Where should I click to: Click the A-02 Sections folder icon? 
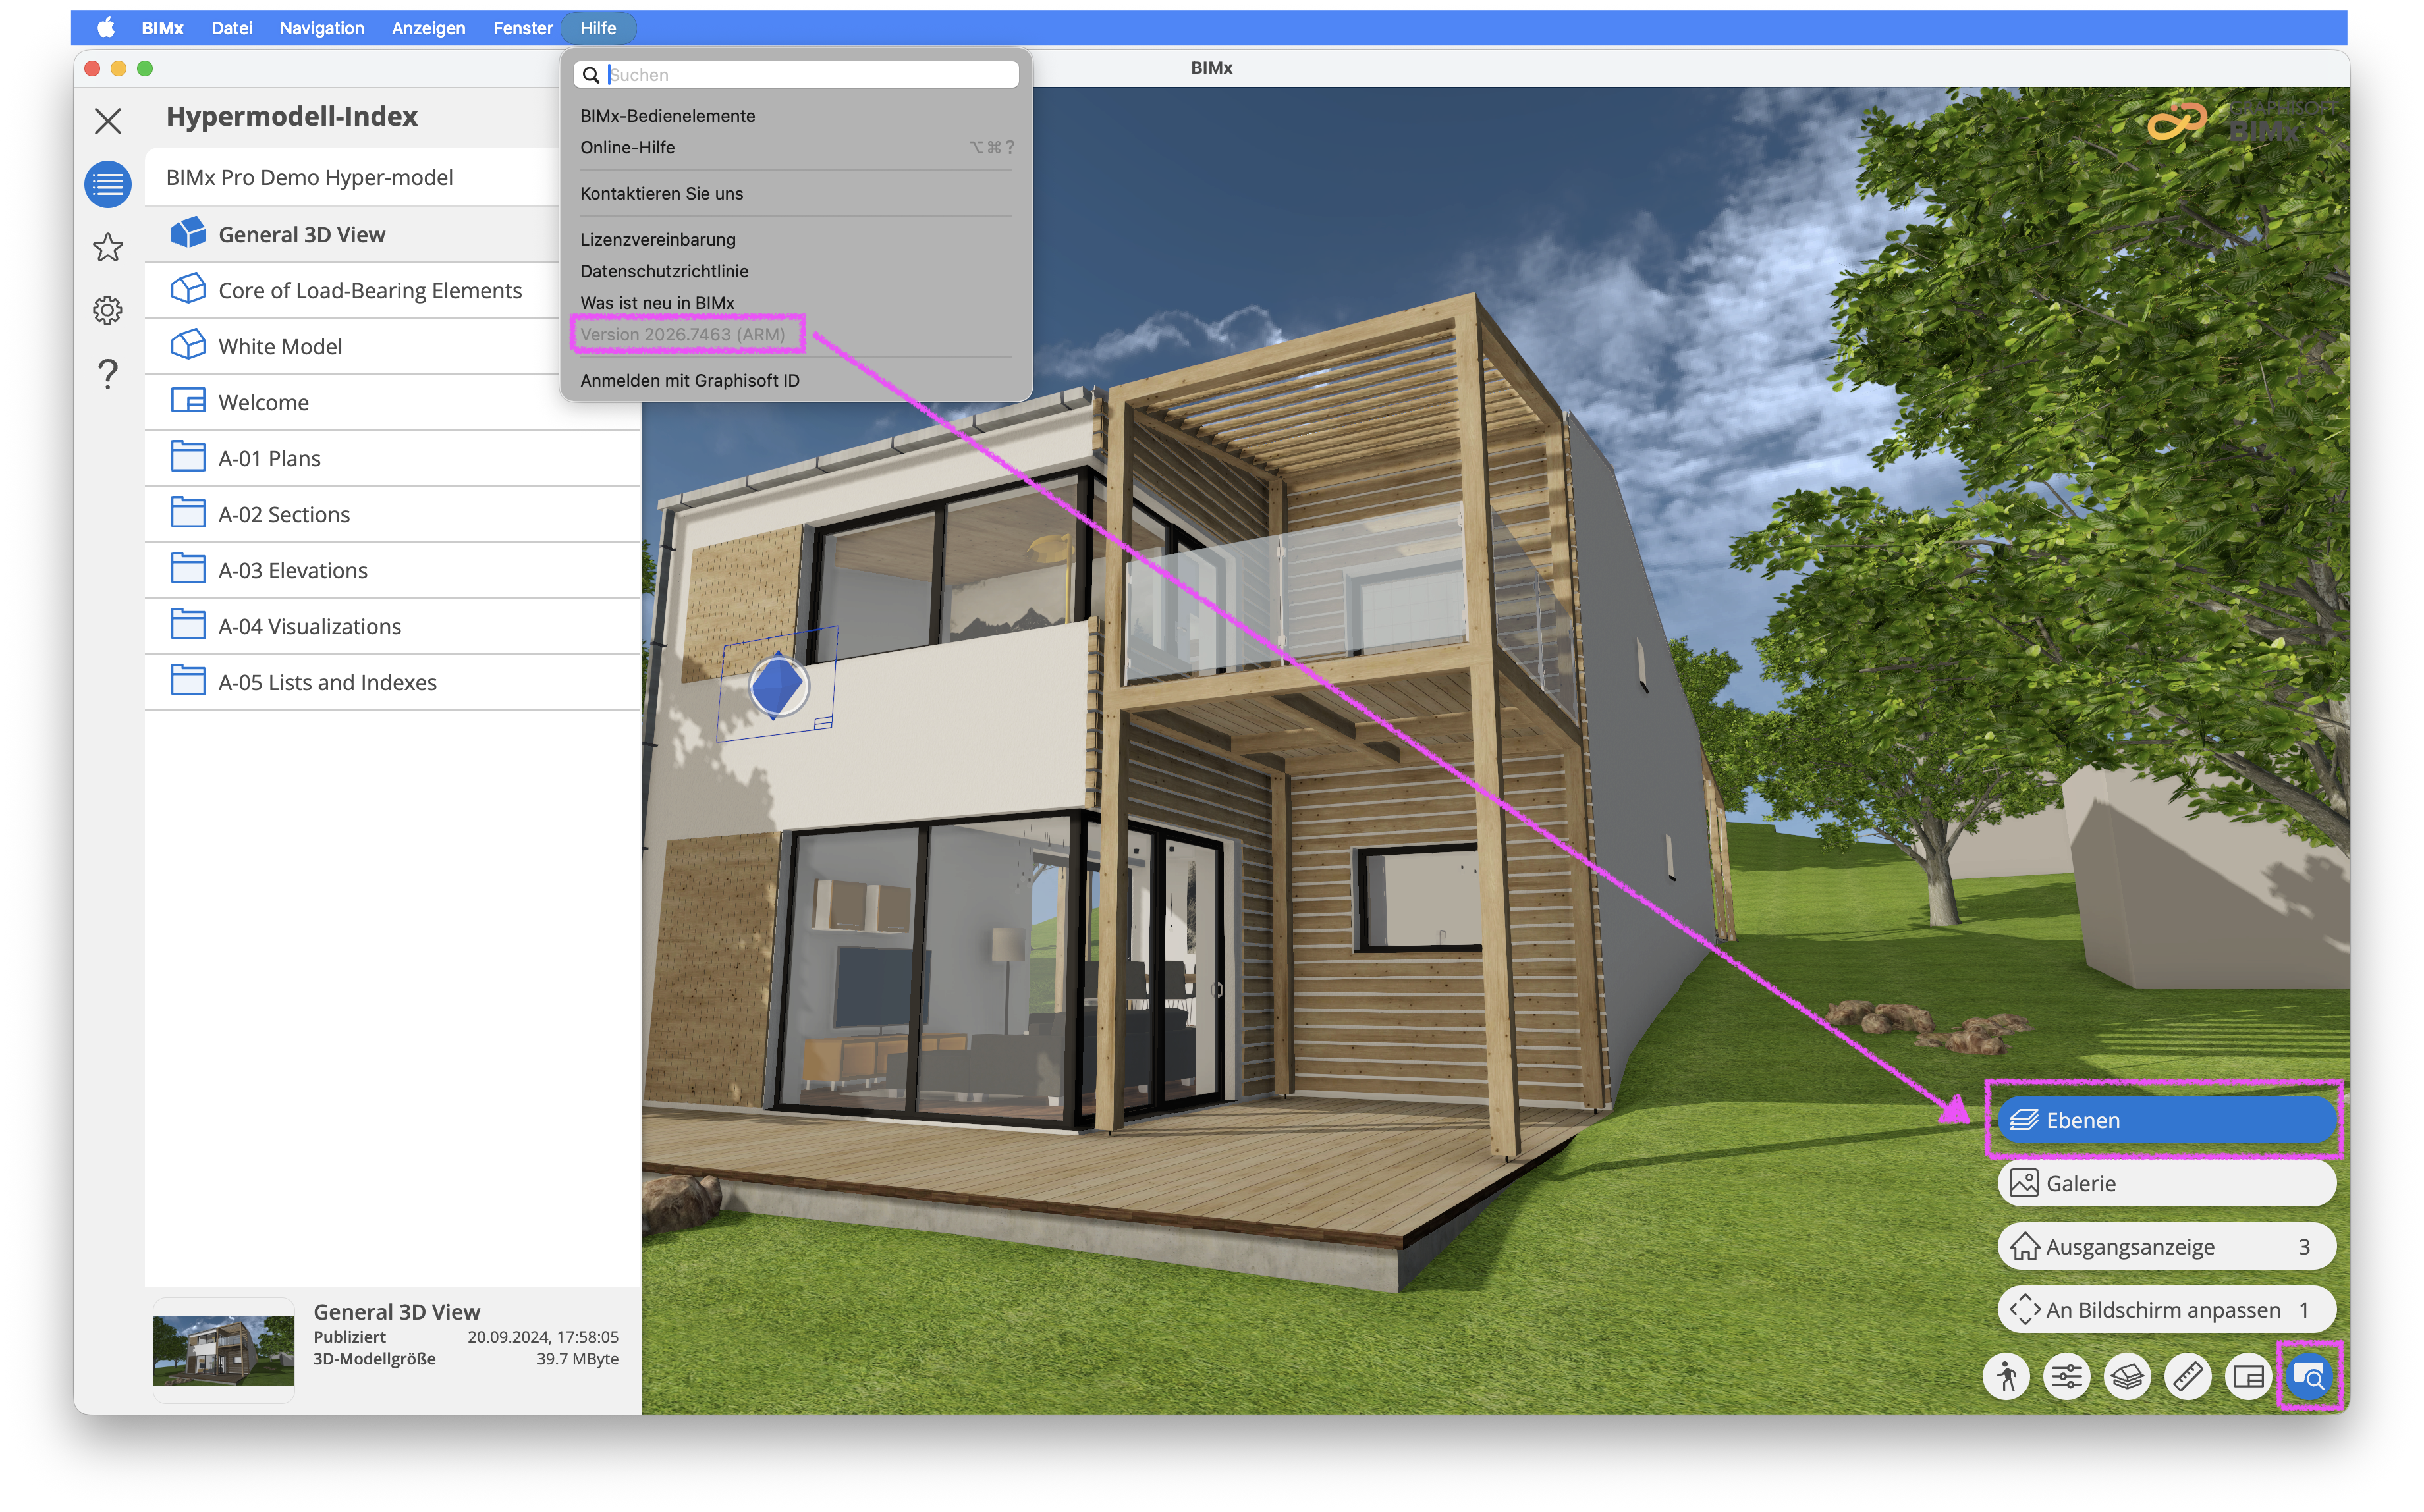pyautogui.click(x=188, y=513)
